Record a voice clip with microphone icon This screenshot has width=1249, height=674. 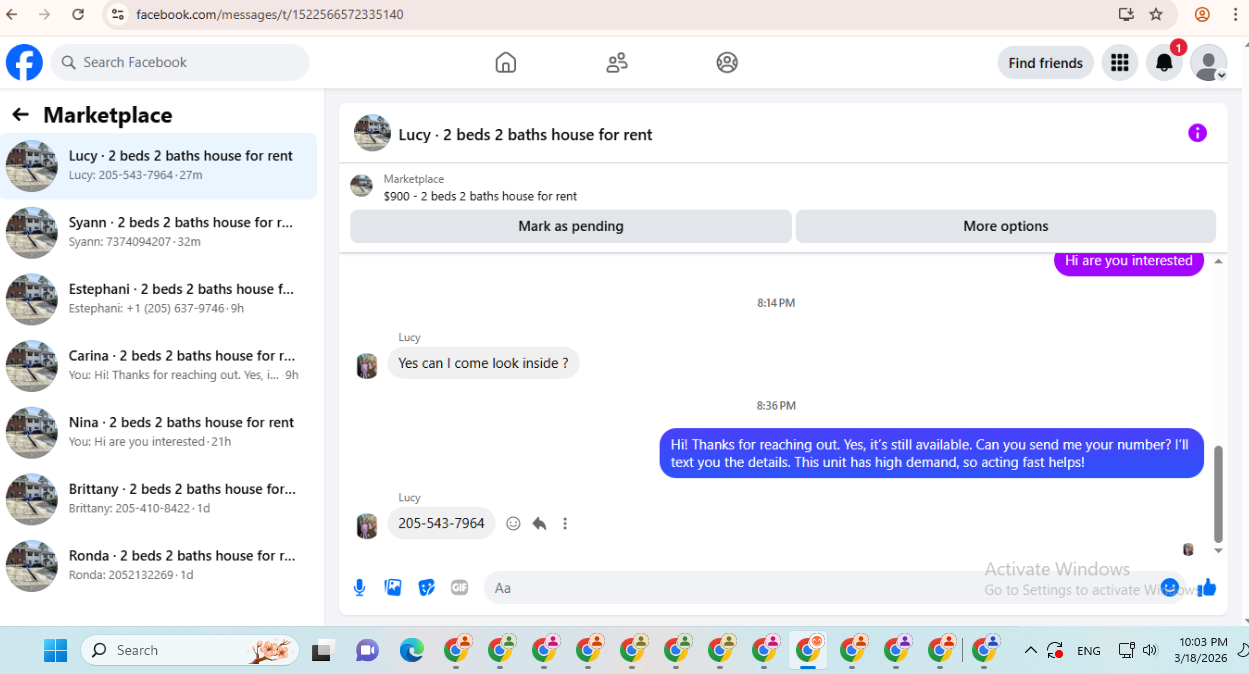(x=360, y=587)
